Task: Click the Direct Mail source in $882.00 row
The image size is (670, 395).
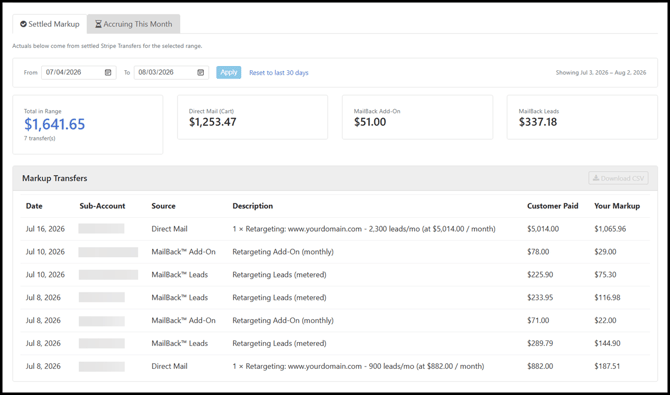Action: coord(169,366)
